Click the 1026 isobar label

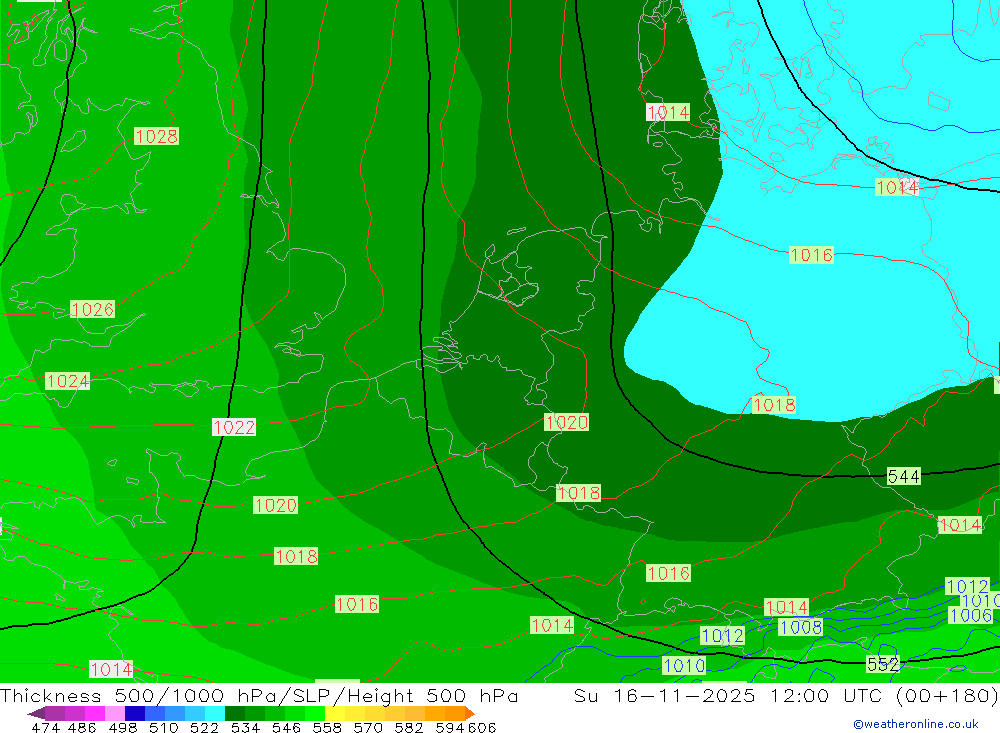pyautogui.click(x=92, y=309)
